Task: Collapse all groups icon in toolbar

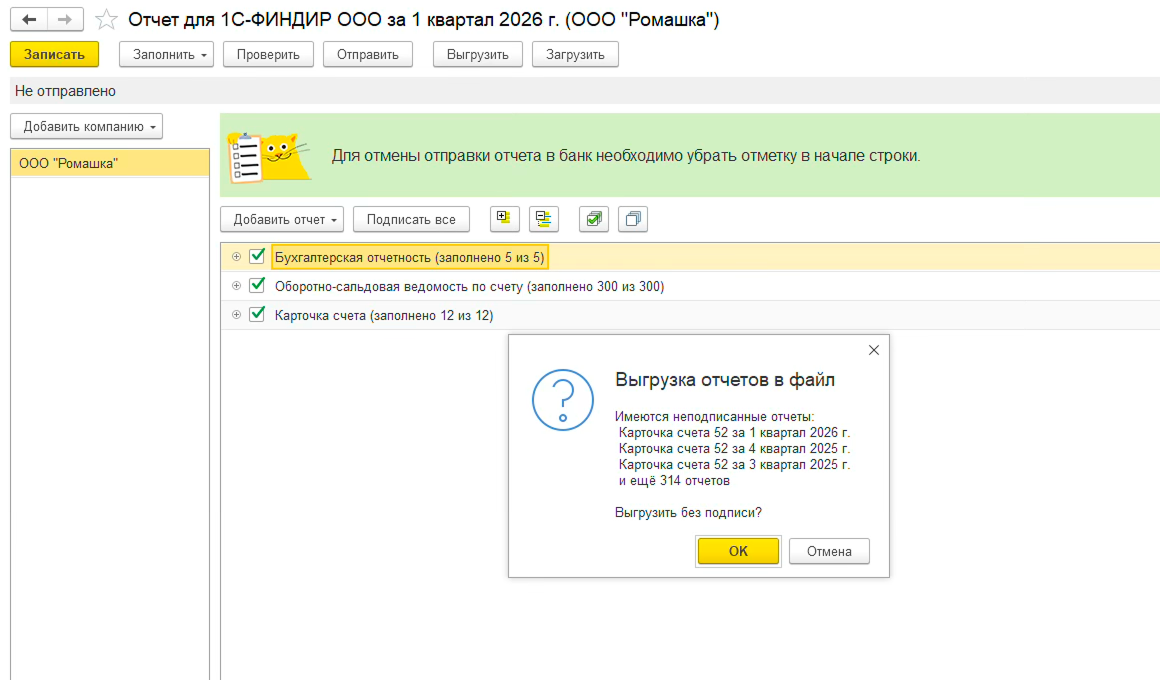Action: (544, 219)
